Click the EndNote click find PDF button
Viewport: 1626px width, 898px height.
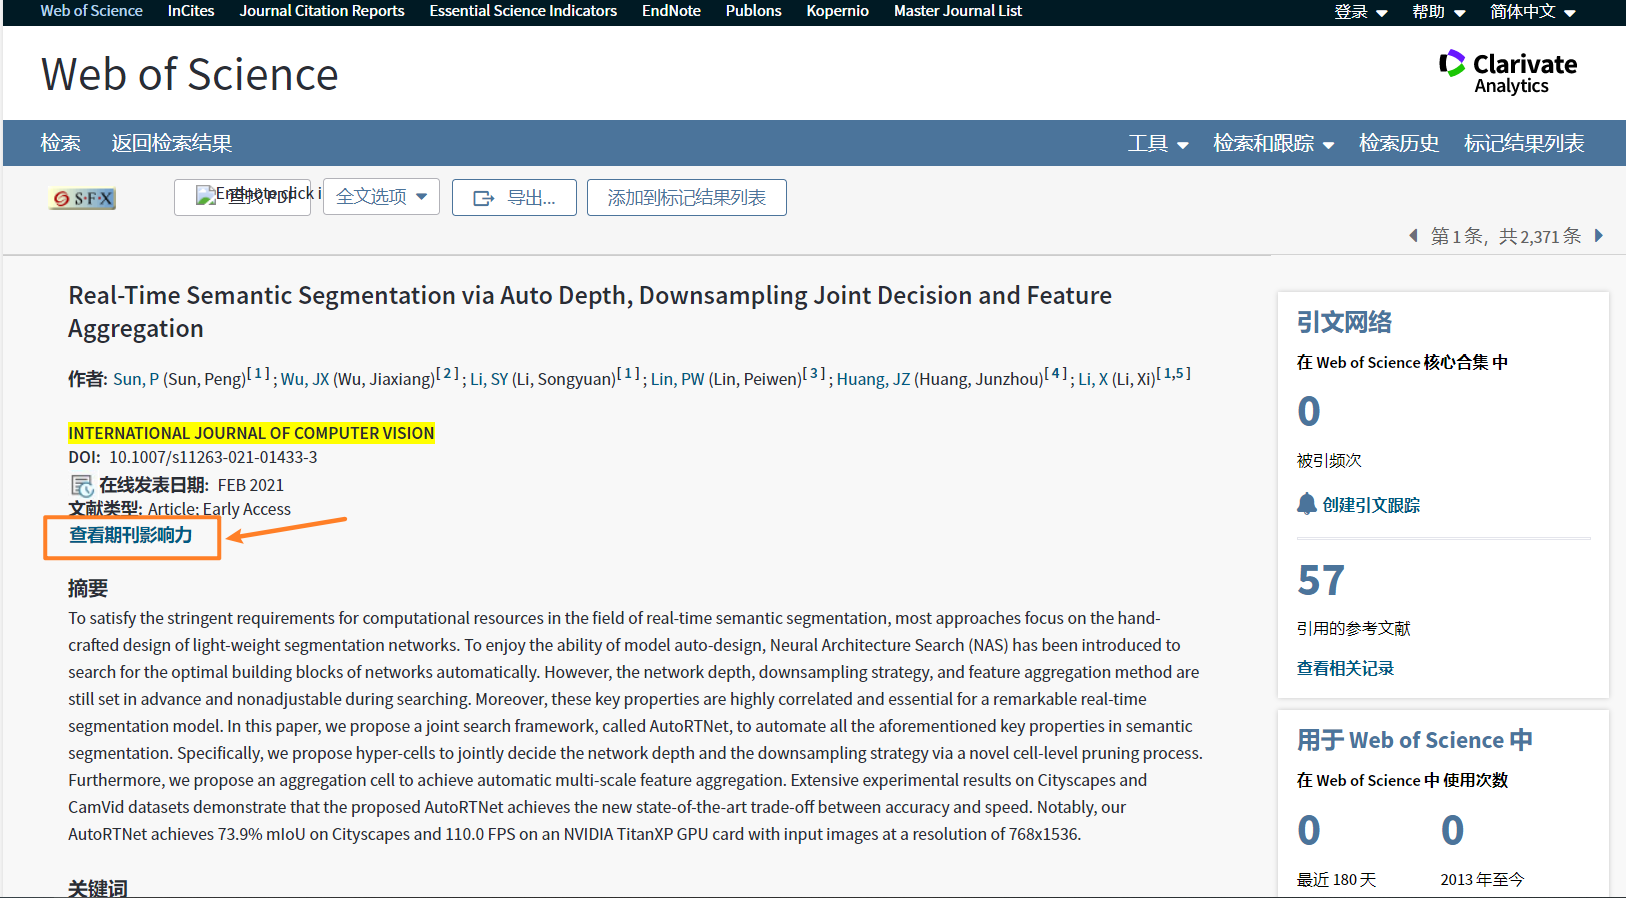pyautogui.click(x=242, y=197)
